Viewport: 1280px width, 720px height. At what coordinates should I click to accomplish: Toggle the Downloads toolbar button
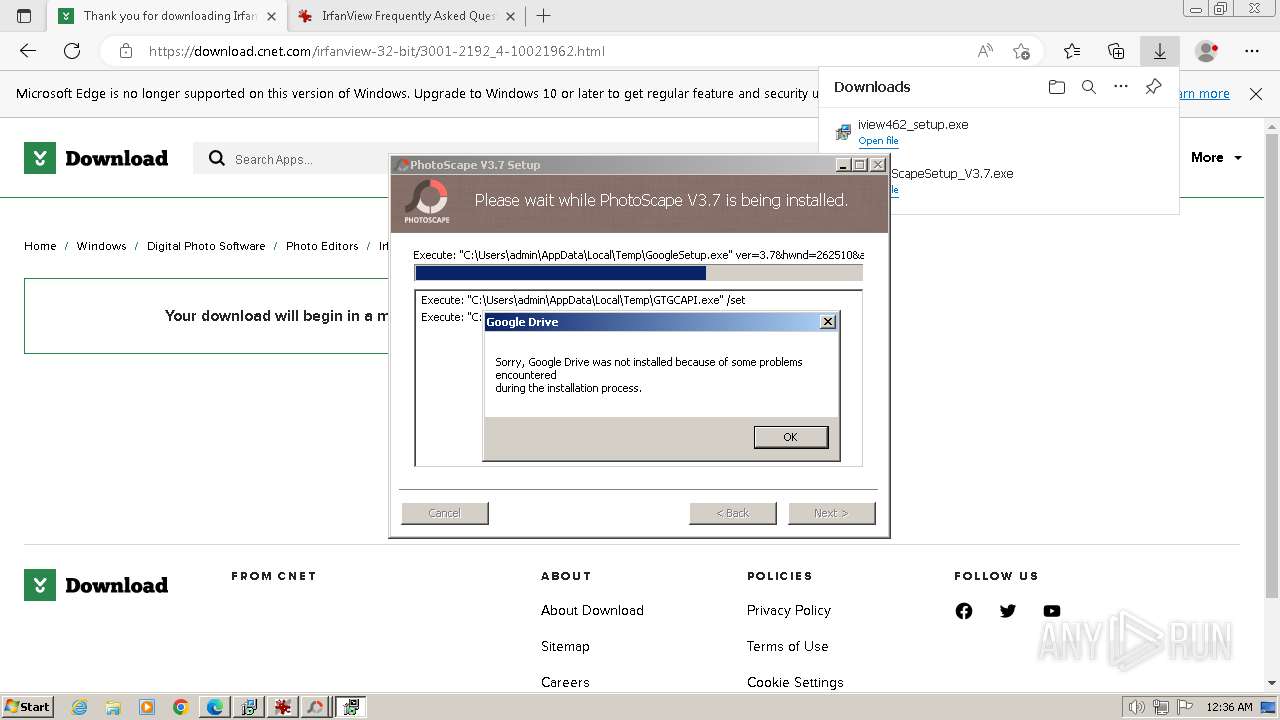point(1160,51)
